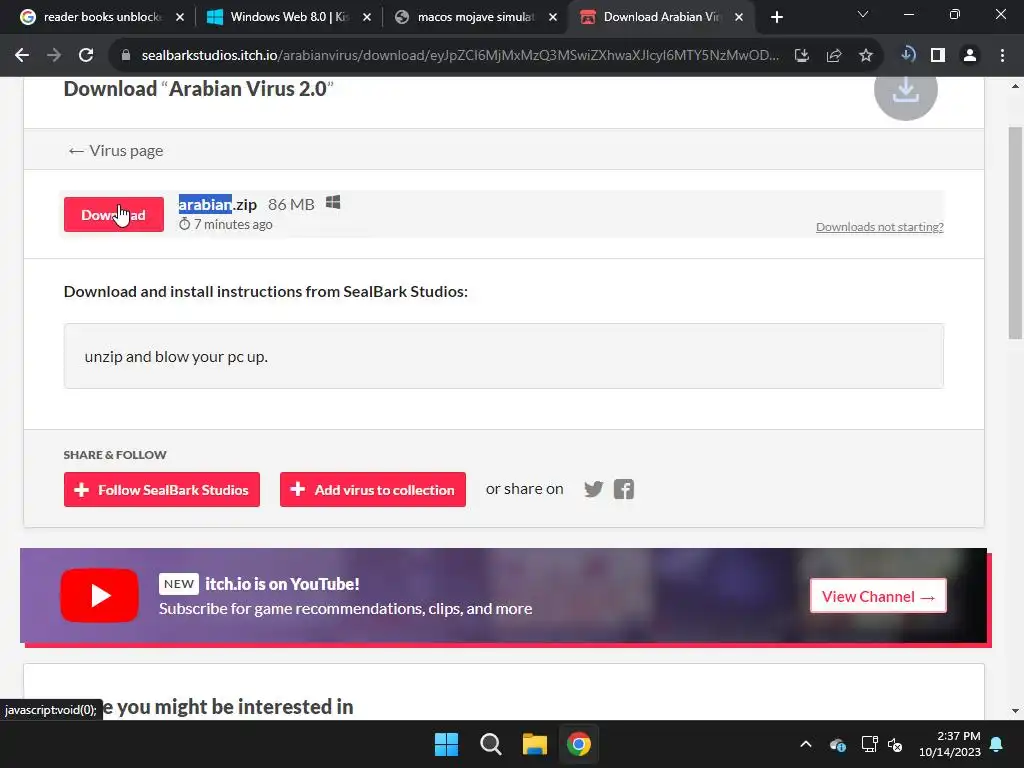Open the Chrome downloads icon
Viewport: 1024px width, 768px height.
pyautogui.click(x=907, y=55)
